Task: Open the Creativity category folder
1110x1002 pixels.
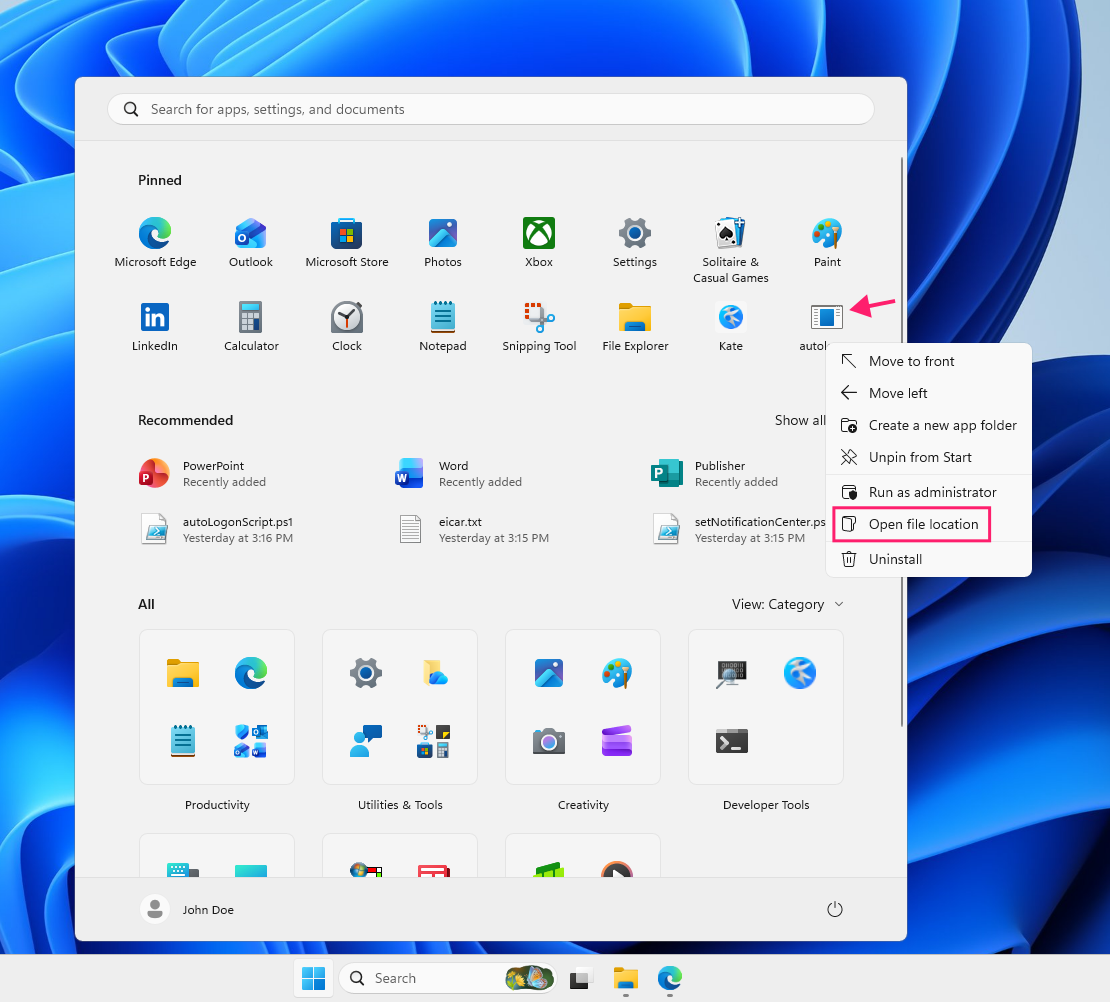Action: 583,707
